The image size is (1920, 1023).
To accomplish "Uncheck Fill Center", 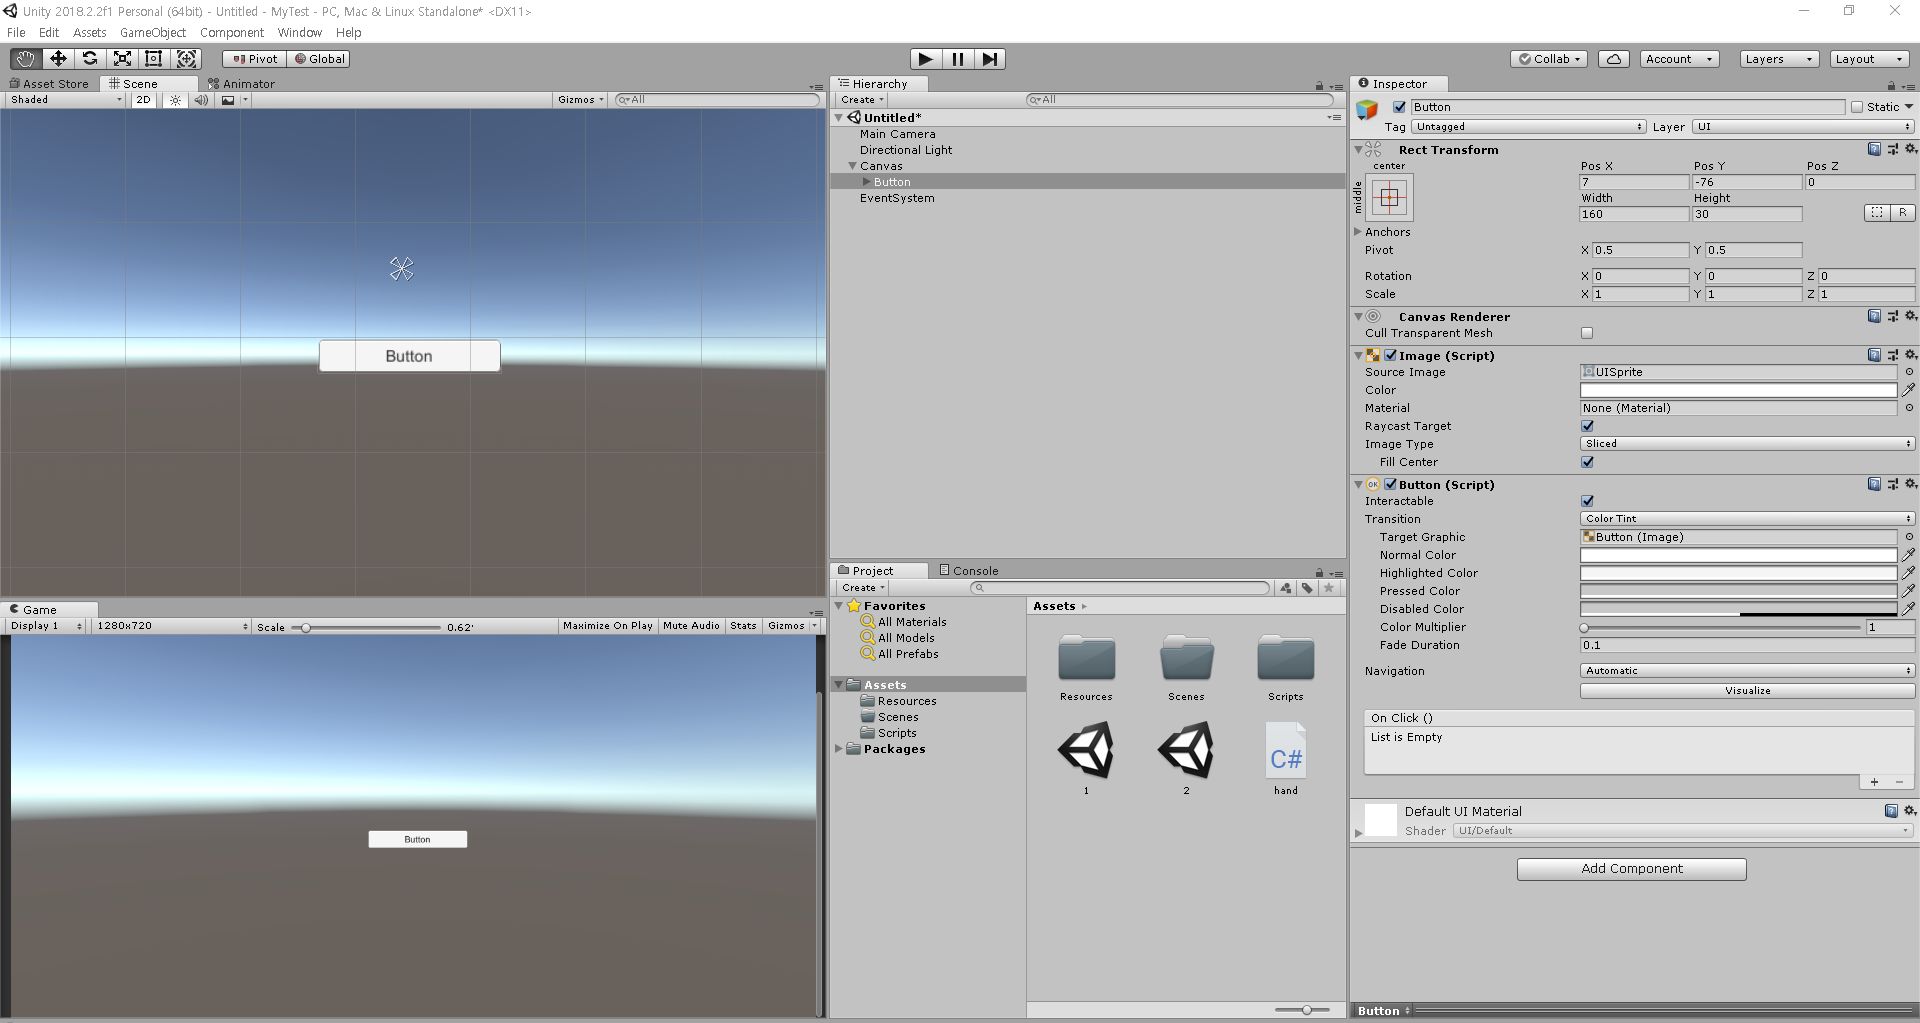I will (x=1587, y=462).
